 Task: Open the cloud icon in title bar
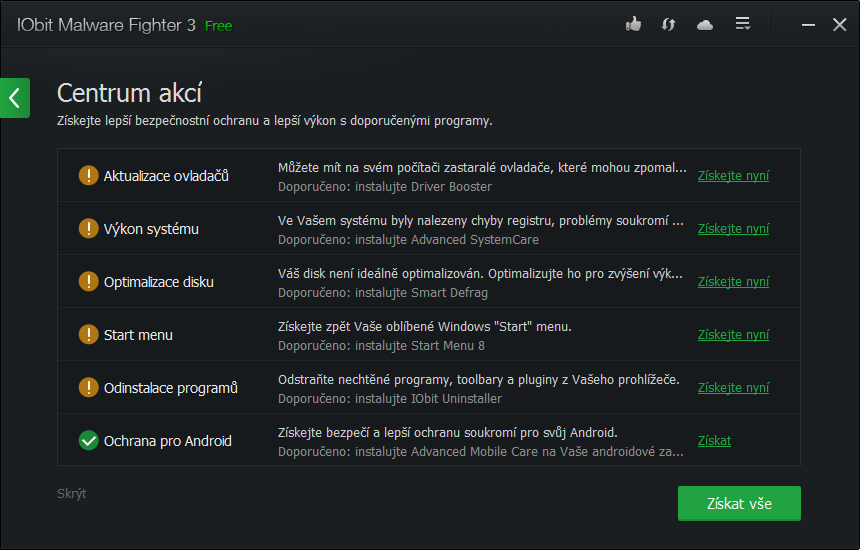pyautogui.click(x=705, y=25)
